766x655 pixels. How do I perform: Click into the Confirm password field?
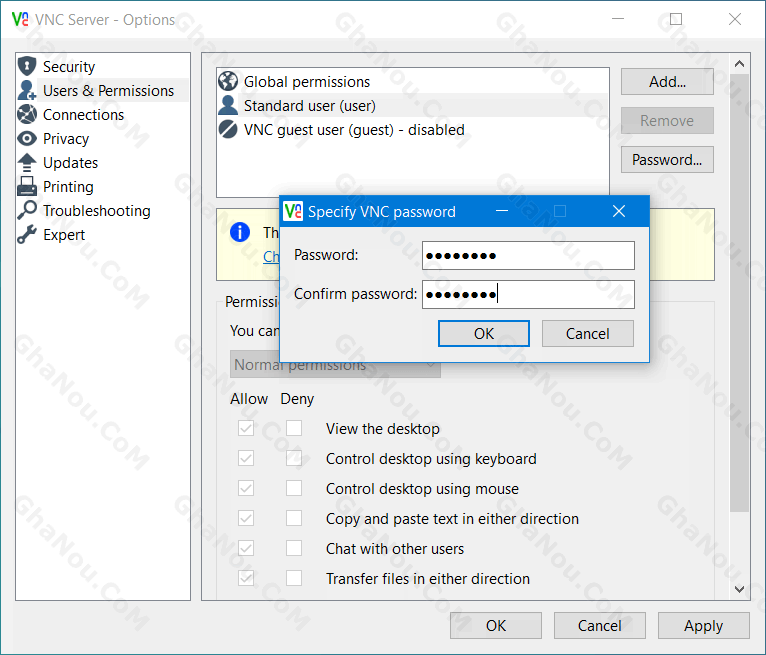pos(529,295)
